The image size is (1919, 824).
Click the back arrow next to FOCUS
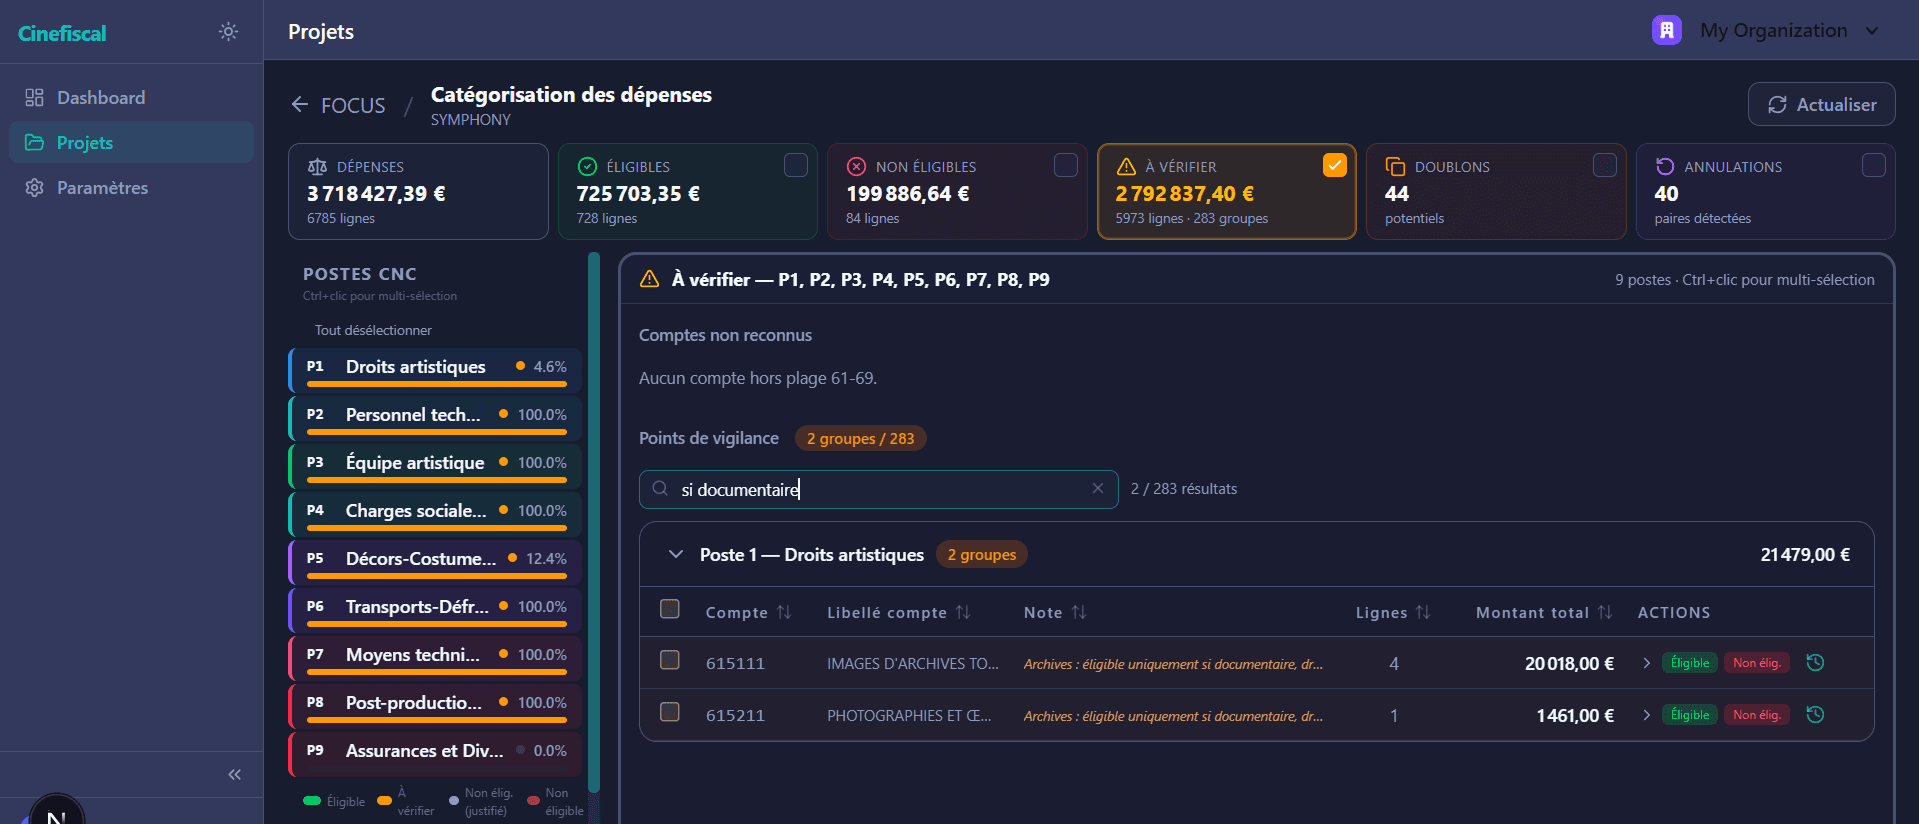(300, 104)
